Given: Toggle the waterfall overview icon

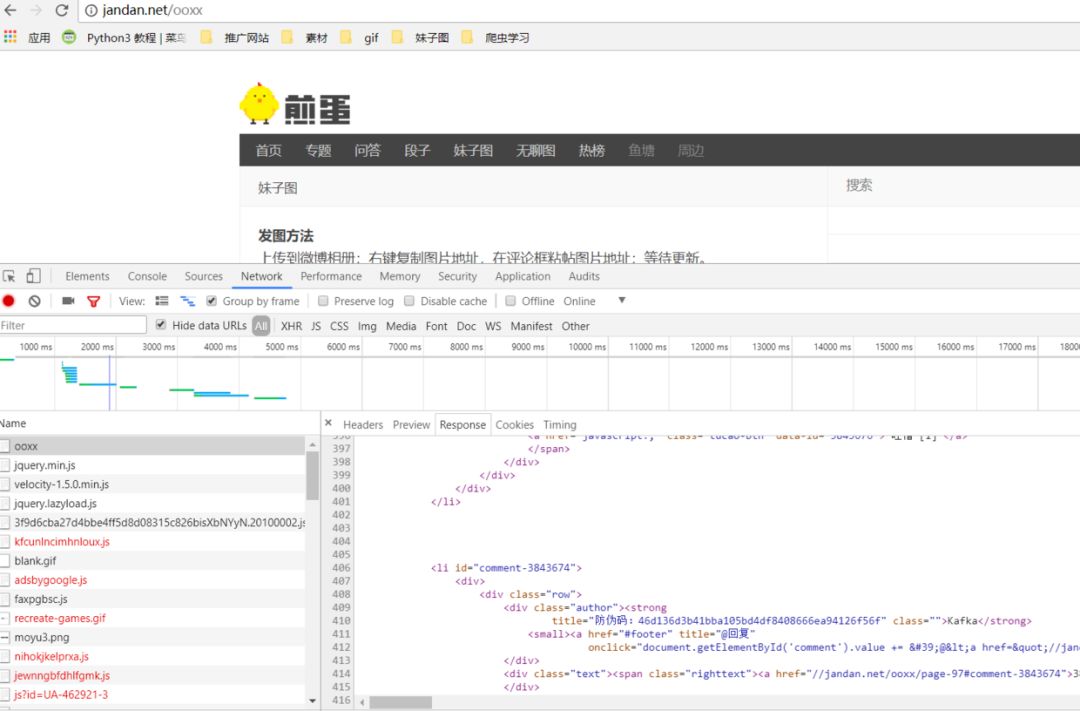Looking at the screenshot, I should [187, 301].
